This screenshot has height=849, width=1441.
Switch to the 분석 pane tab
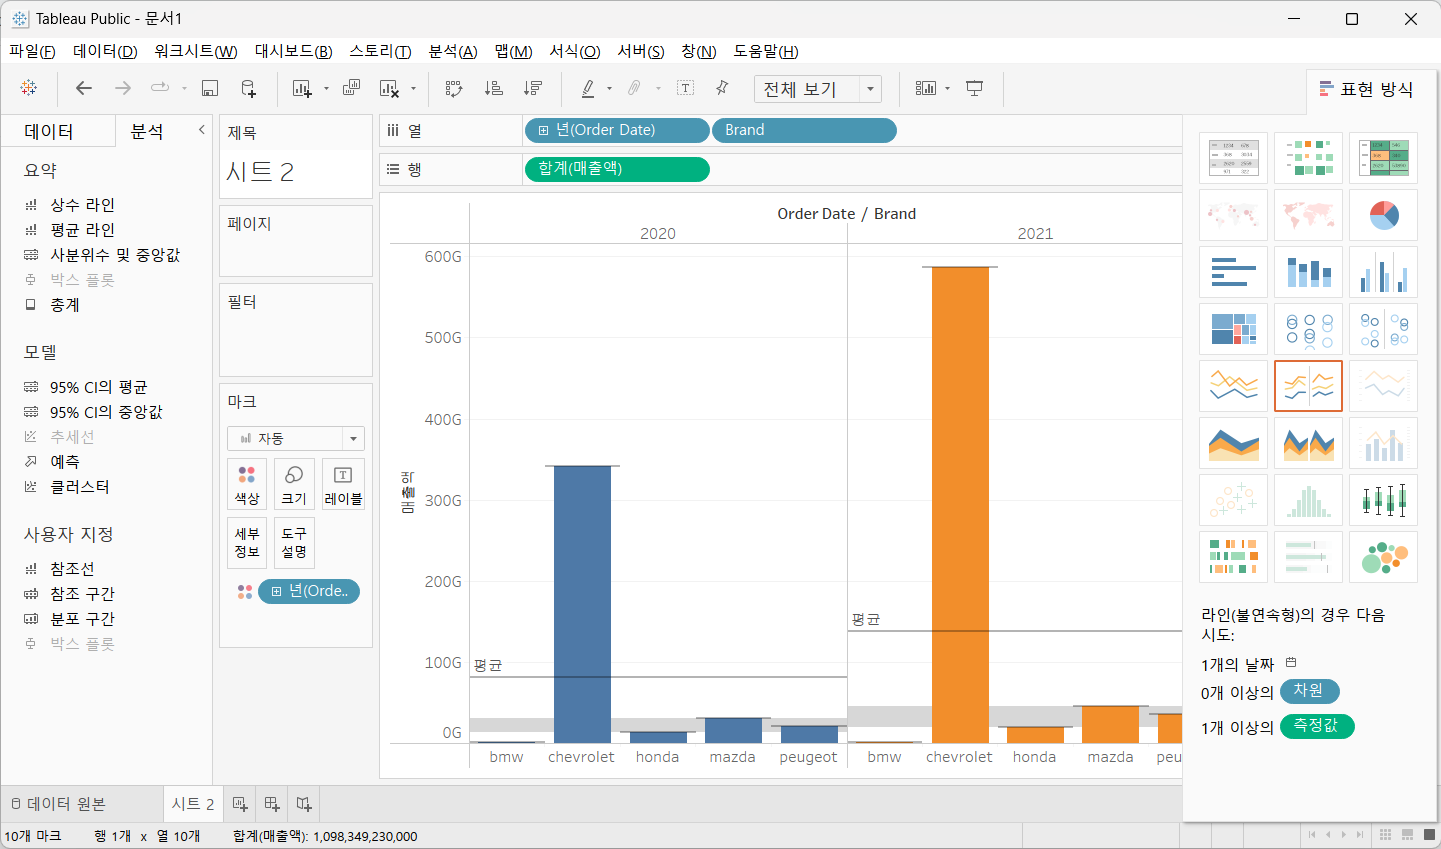tap(147, 131)
